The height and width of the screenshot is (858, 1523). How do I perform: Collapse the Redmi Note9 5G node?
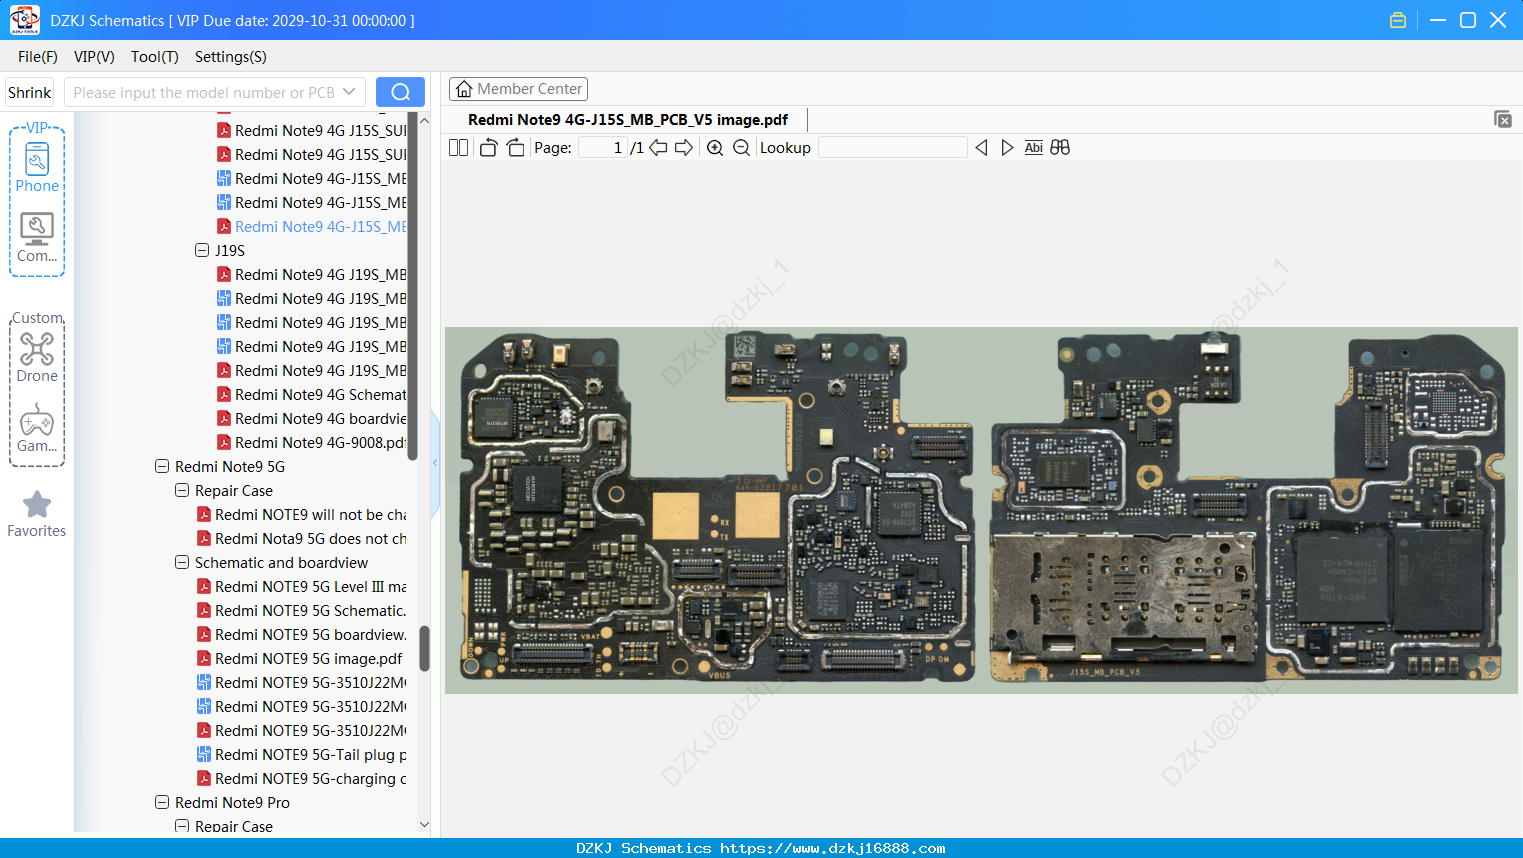(x=162, y=467)
